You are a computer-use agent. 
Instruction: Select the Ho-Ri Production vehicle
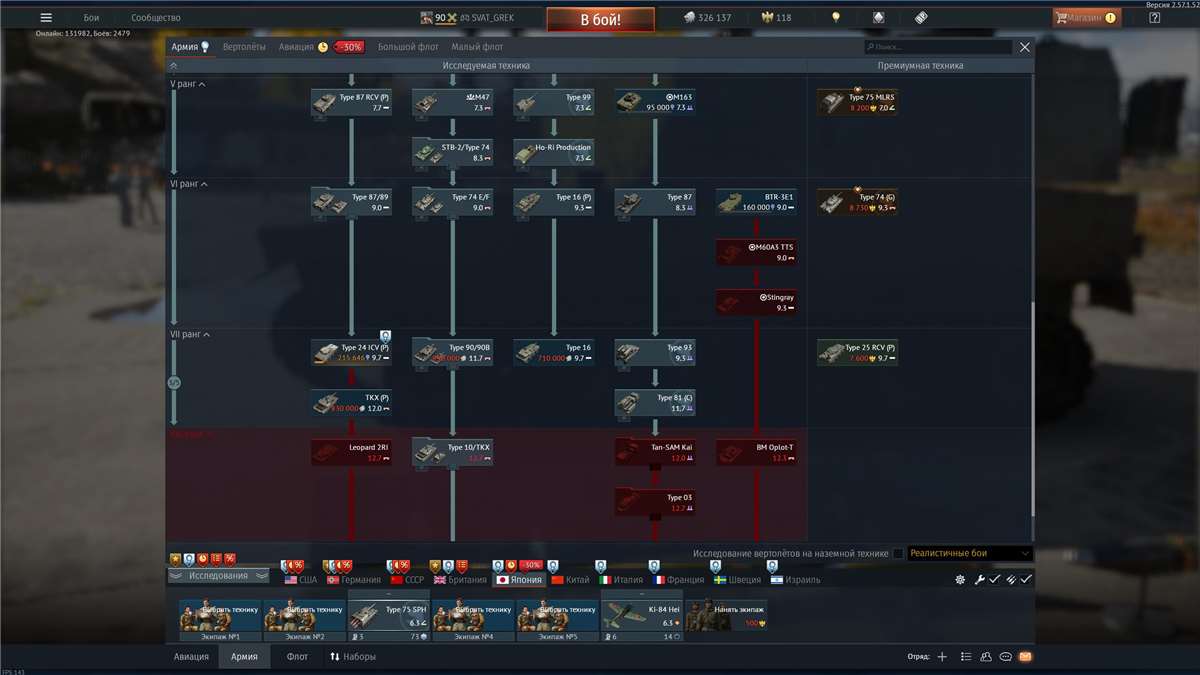coord(553,152)
